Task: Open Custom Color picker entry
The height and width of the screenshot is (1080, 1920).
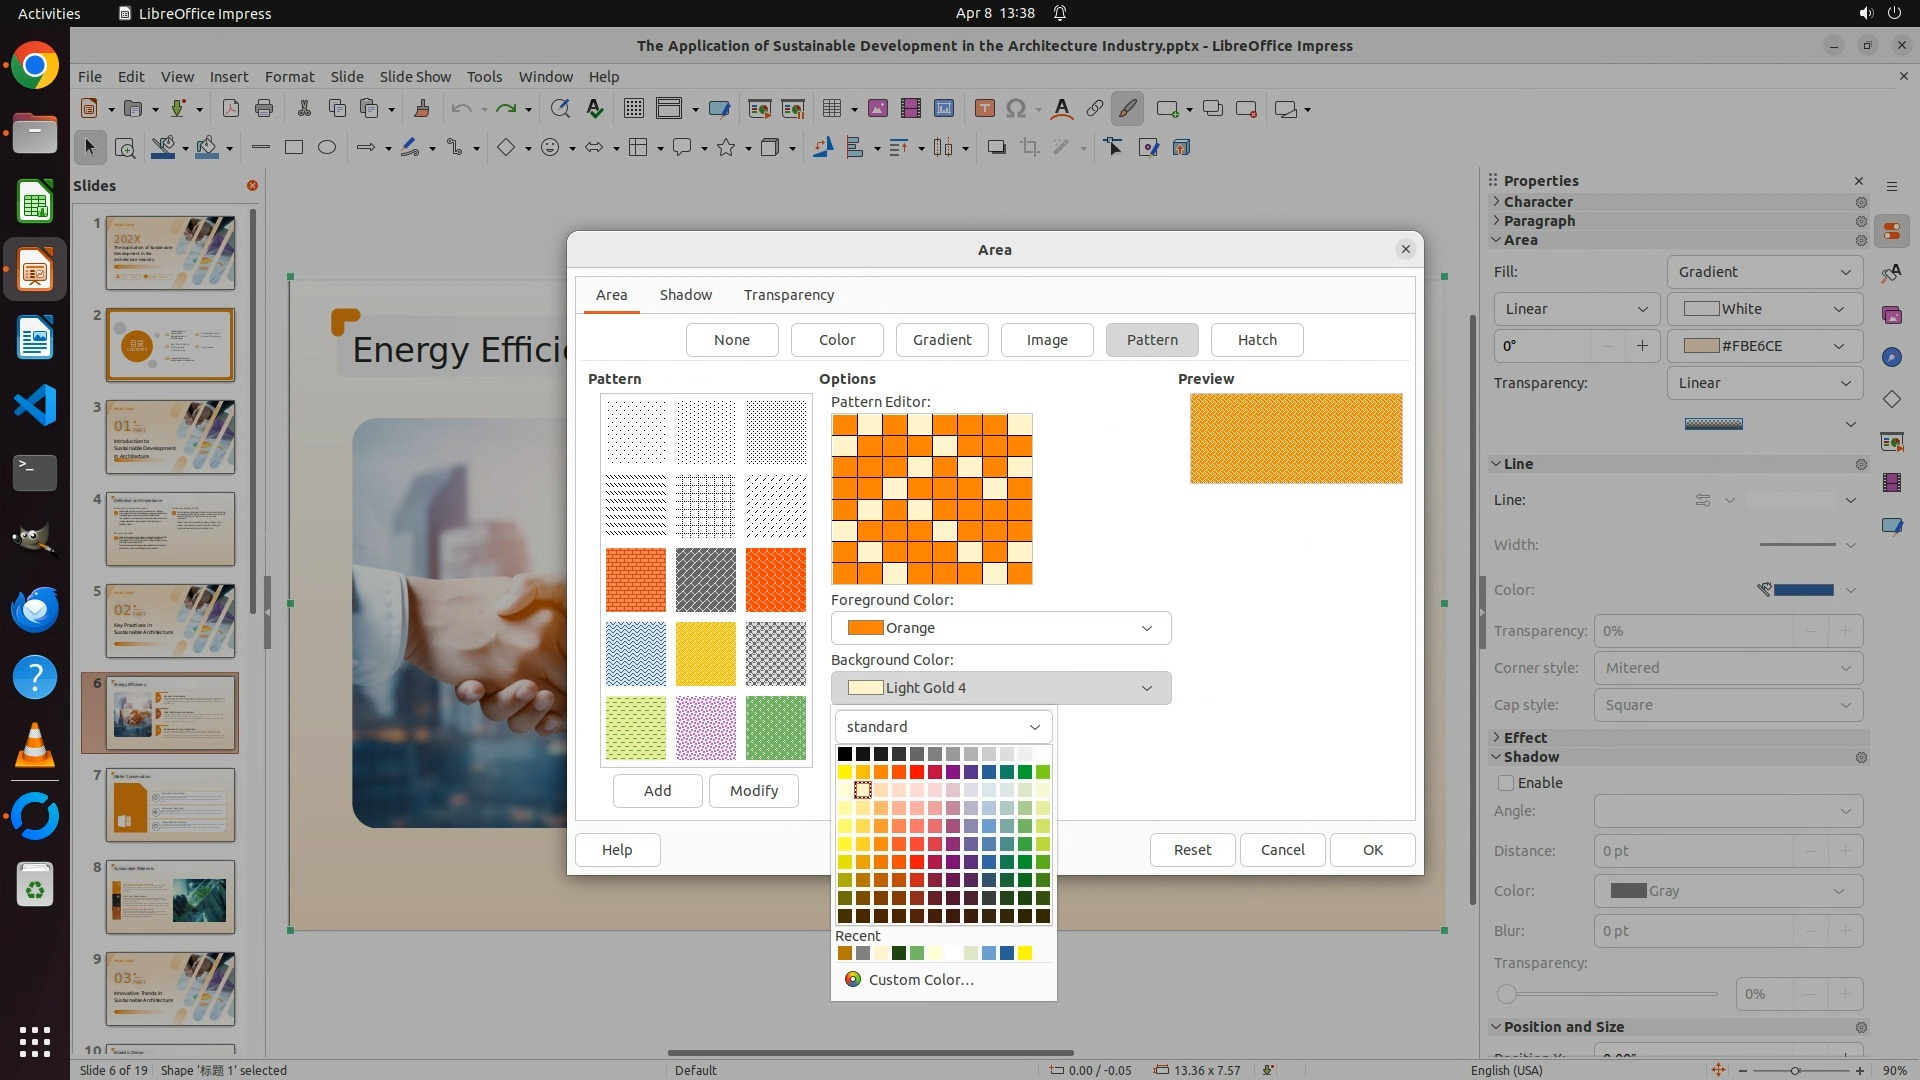Action: pos(920,980)
